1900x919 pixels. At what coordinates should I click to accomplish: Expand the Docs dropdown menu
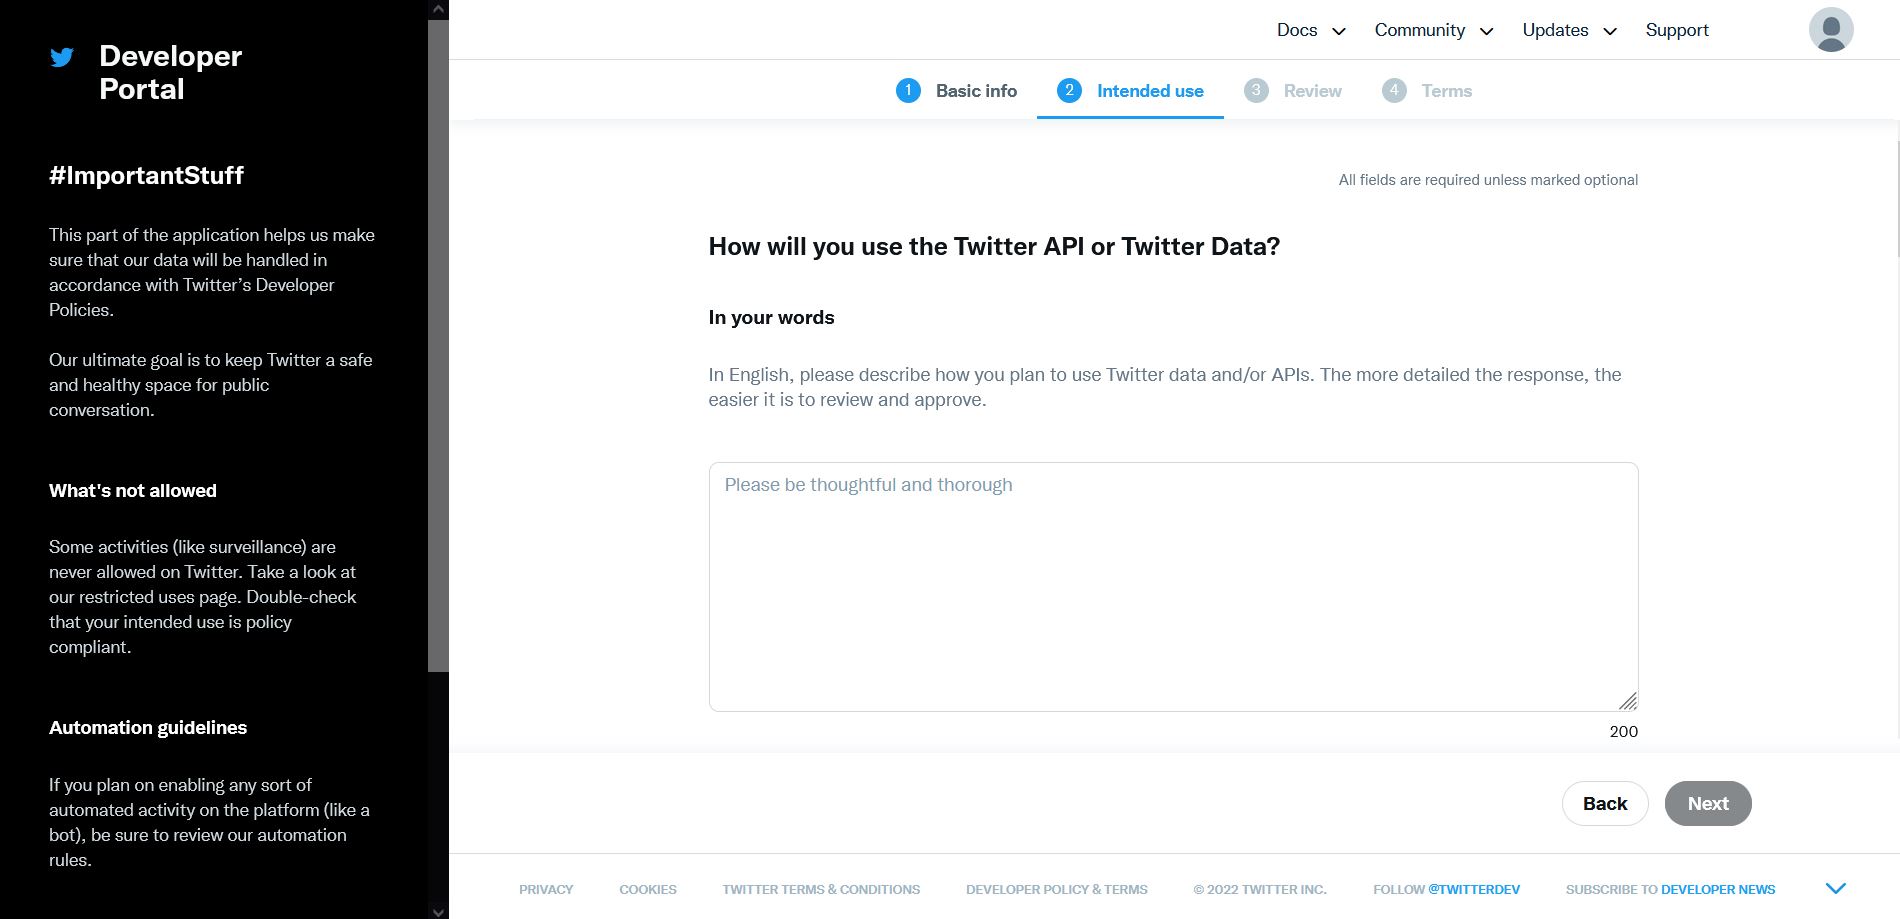tap(1311, 30)
